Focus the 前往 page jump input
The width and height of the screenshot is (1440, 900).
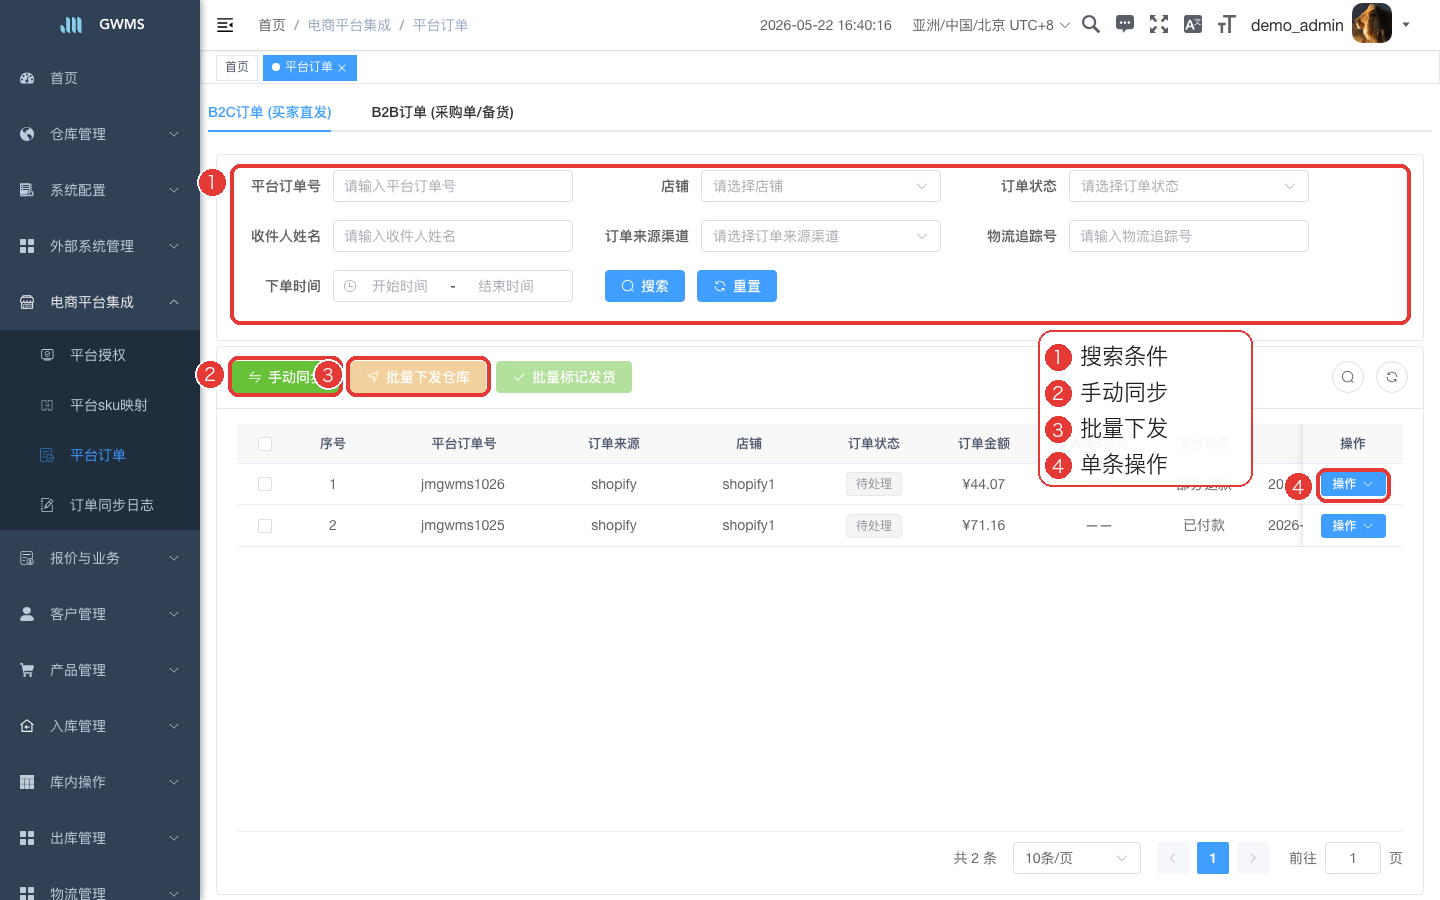click(x=1353, y=858)
